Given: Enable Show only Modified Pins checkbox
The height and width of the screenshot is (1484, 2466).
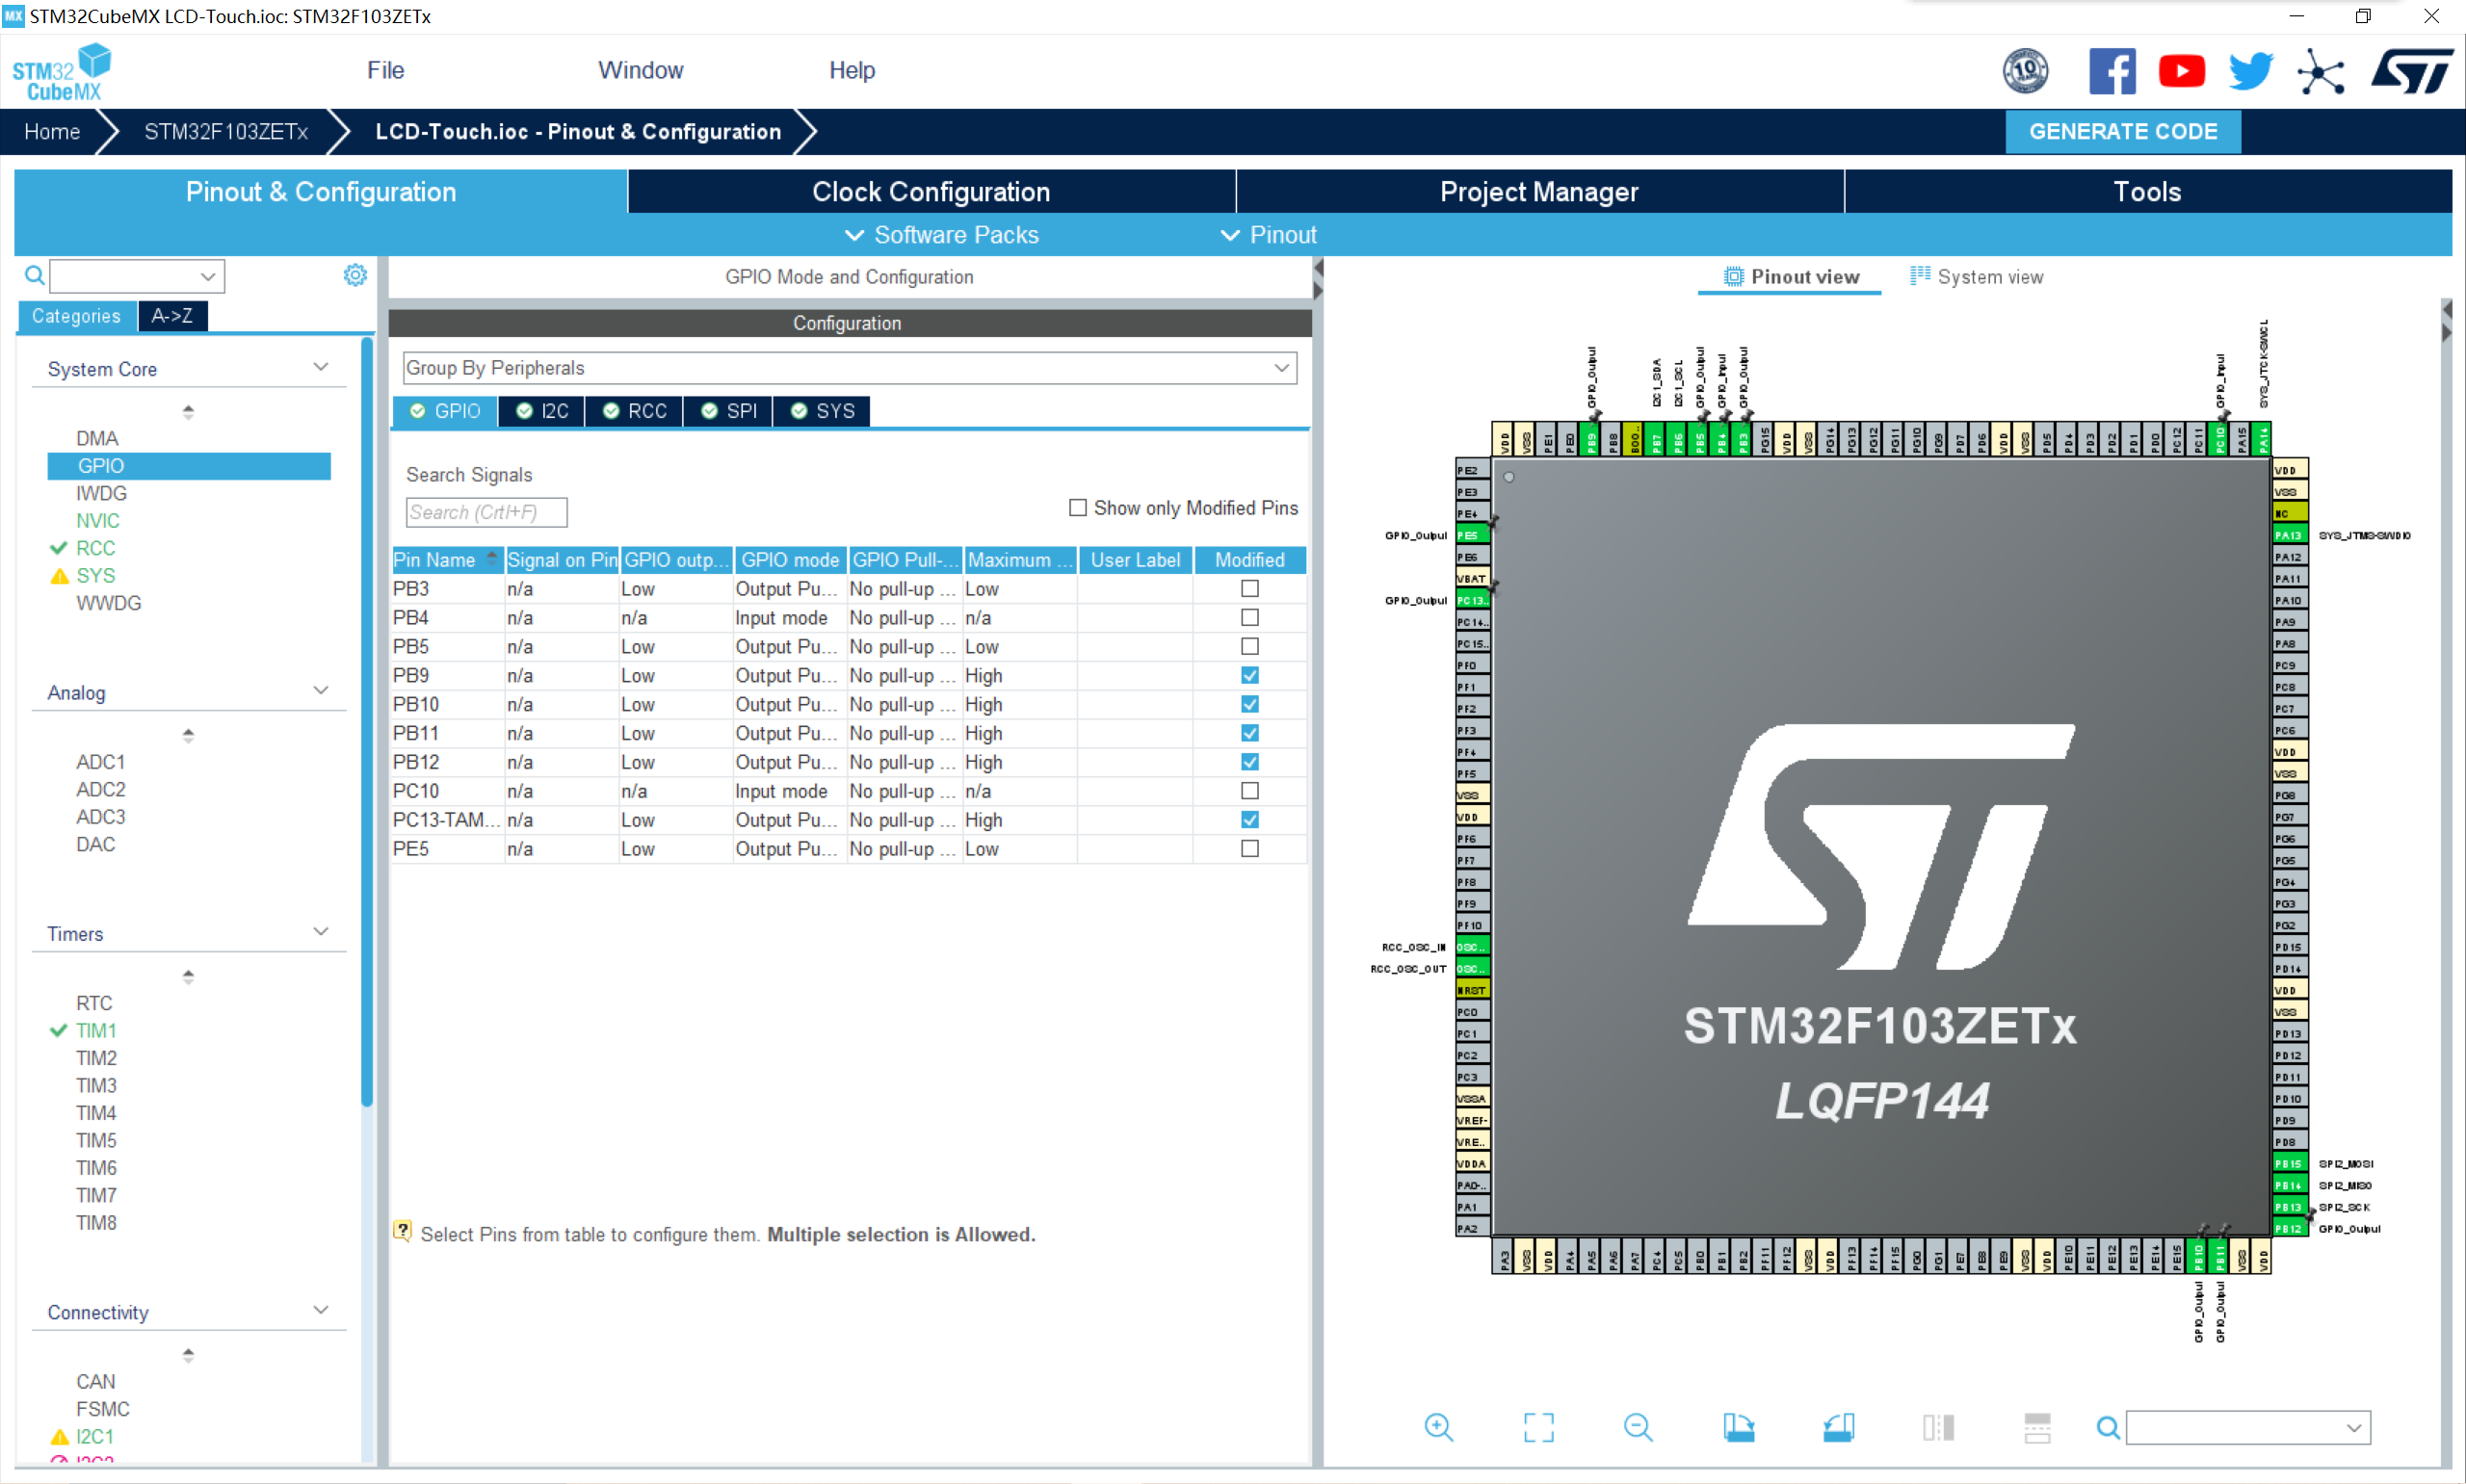Looking at the screenshot, I should point(1077,508).
